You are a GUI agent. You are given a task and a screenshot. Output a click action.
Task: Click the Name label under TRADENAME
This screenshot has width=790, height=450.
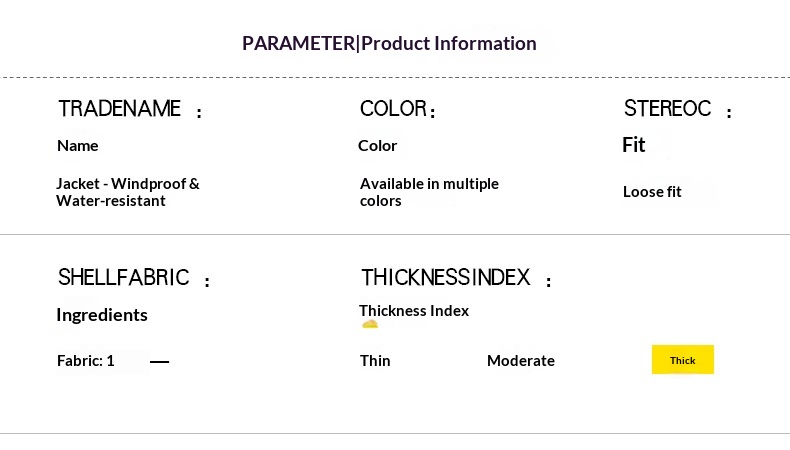[77, 146]
